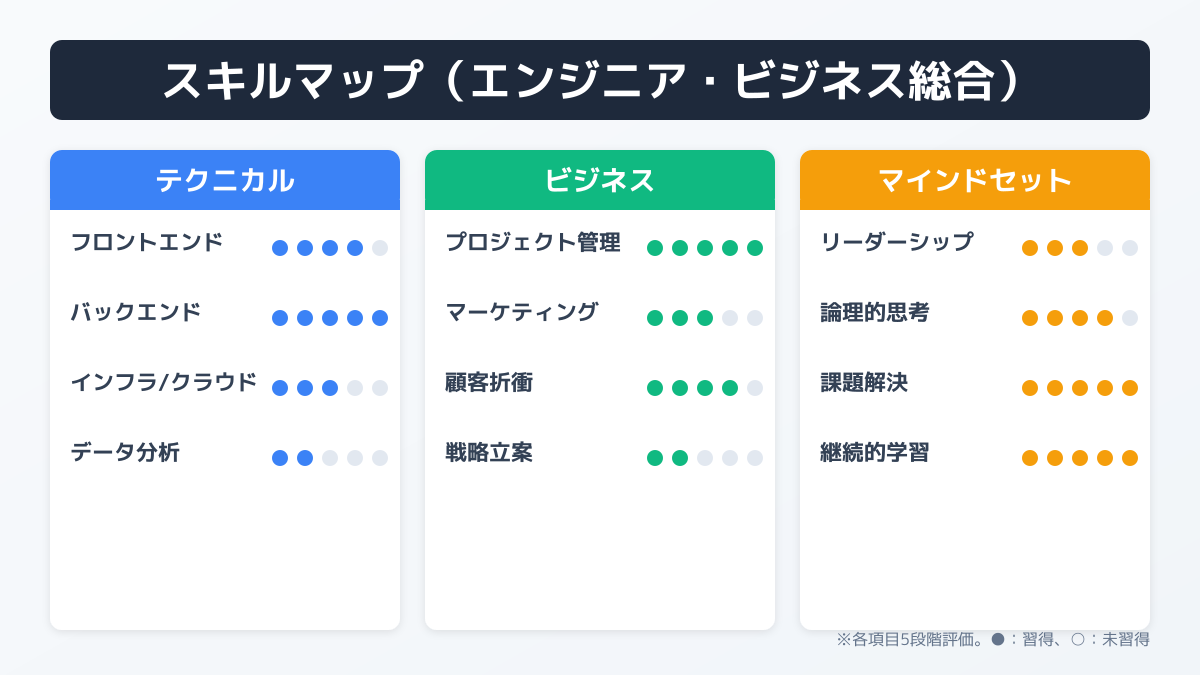This screenshot has width=1200, height=675.
Task: Click the fifth dot in 顧客折衝 row
Action: [755, 388]
